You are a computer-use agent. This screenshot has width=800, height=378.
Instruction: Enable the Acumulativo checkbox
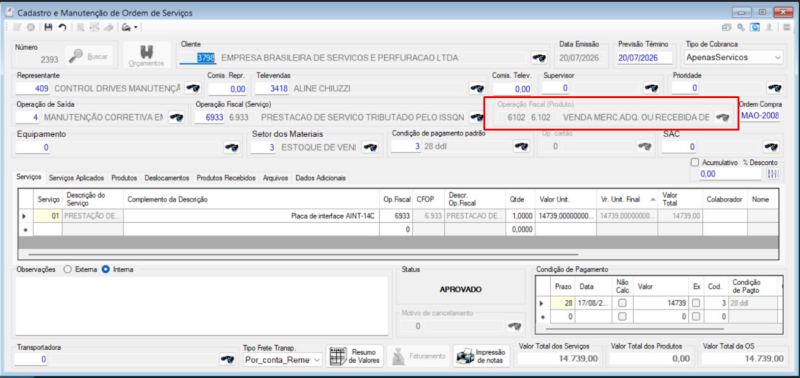[x=694, y=162]
